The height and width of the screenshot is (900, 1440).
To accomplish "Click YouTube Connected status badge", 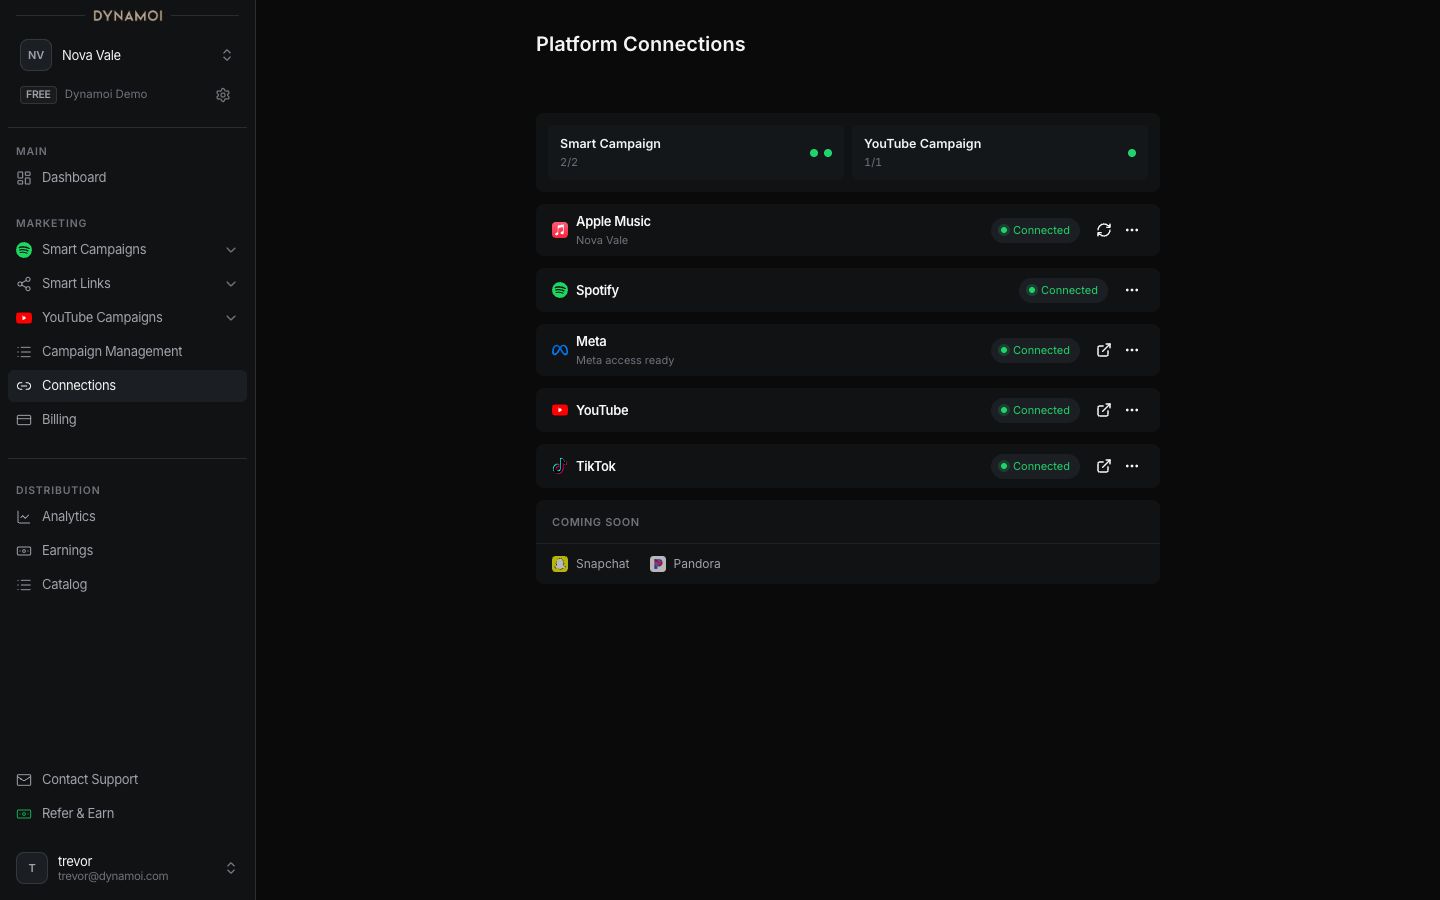I will (1035, 410).
